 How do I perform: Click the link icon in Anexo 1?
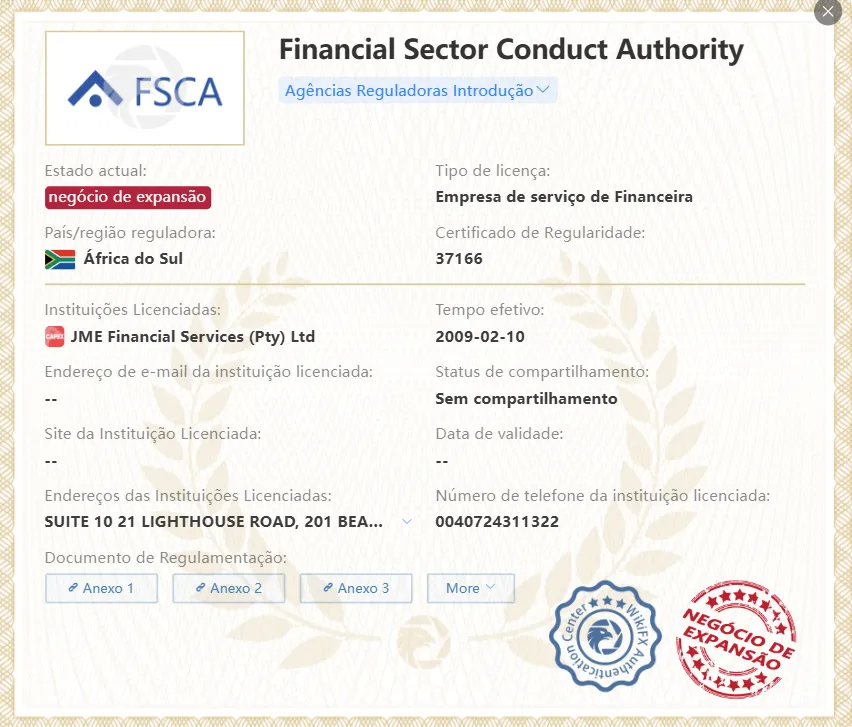(73, 587)
